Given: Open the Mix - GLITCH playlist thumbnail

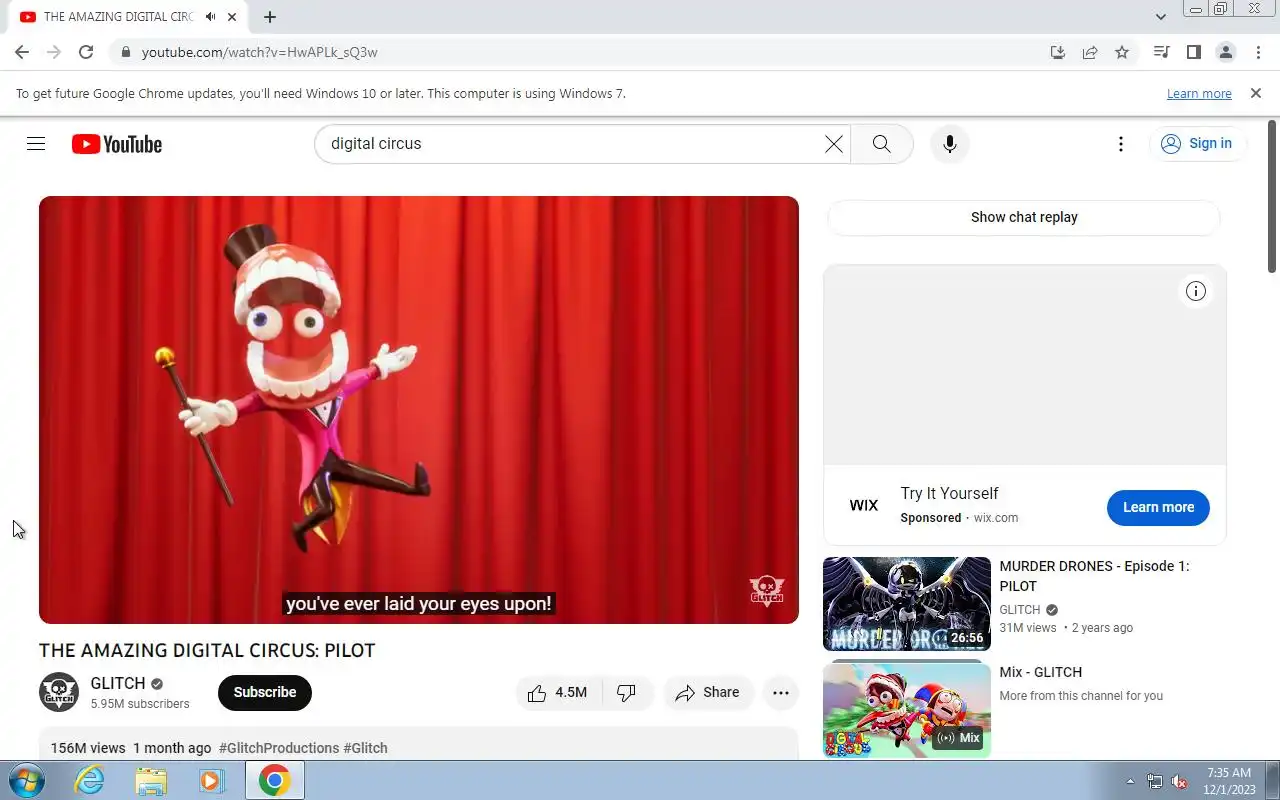Looking at the screenshot, I should 907,710.
